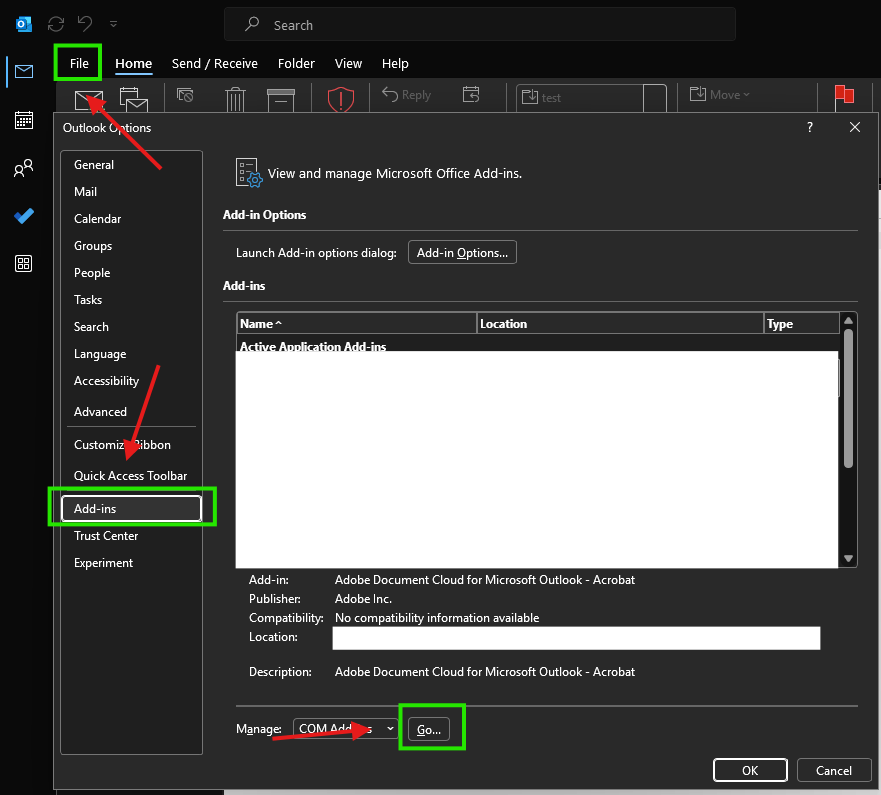Click OK in Outlook Options
Screen dimensions: 881x795
tap(750, 770)
